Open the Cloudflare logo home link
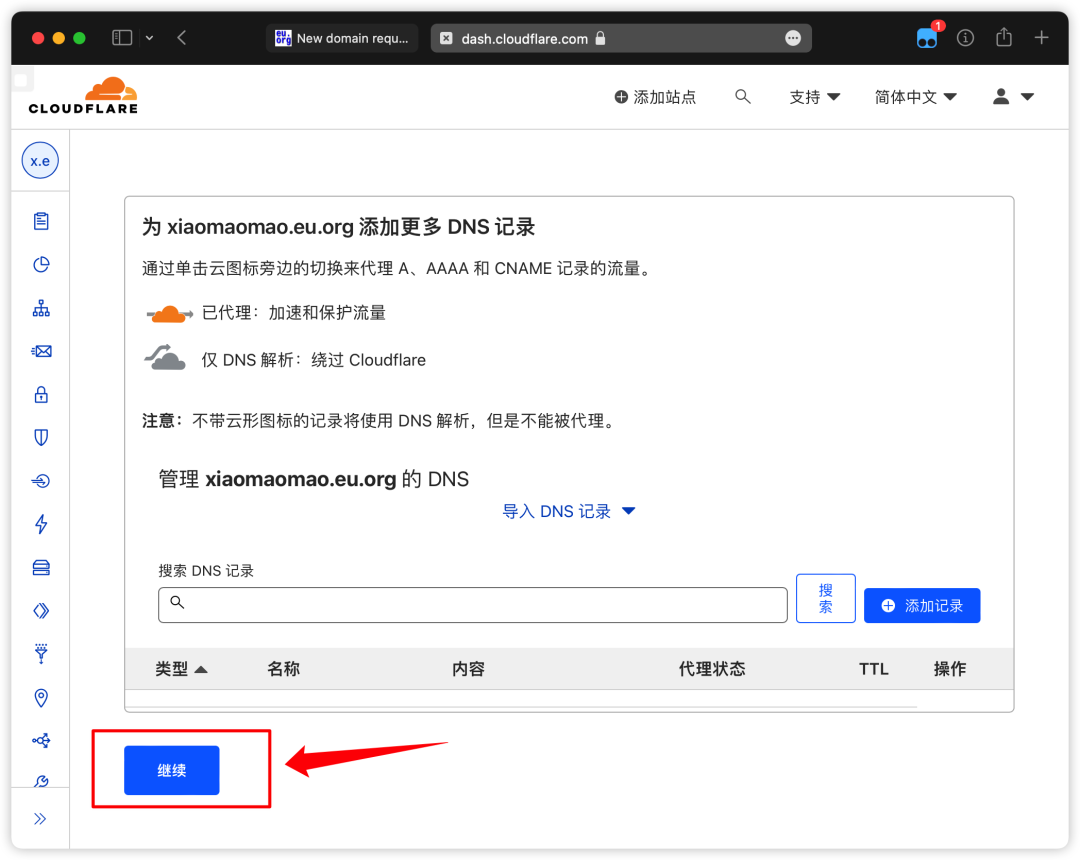This screenshot has width=1080, height=860. coord(83,96)
